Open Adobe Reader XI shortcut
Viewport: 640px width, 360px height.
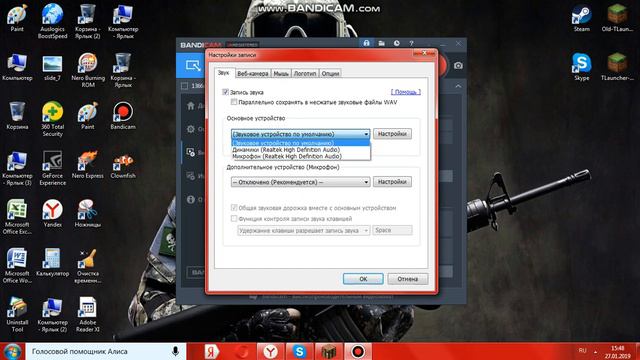point(88,314)
